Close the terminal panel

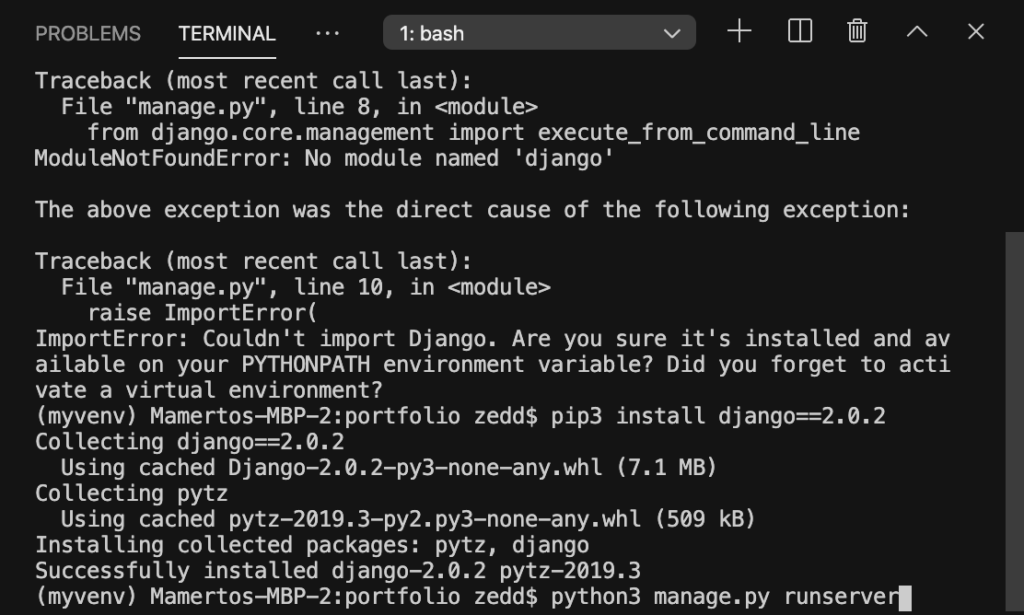tap(976, 31)
